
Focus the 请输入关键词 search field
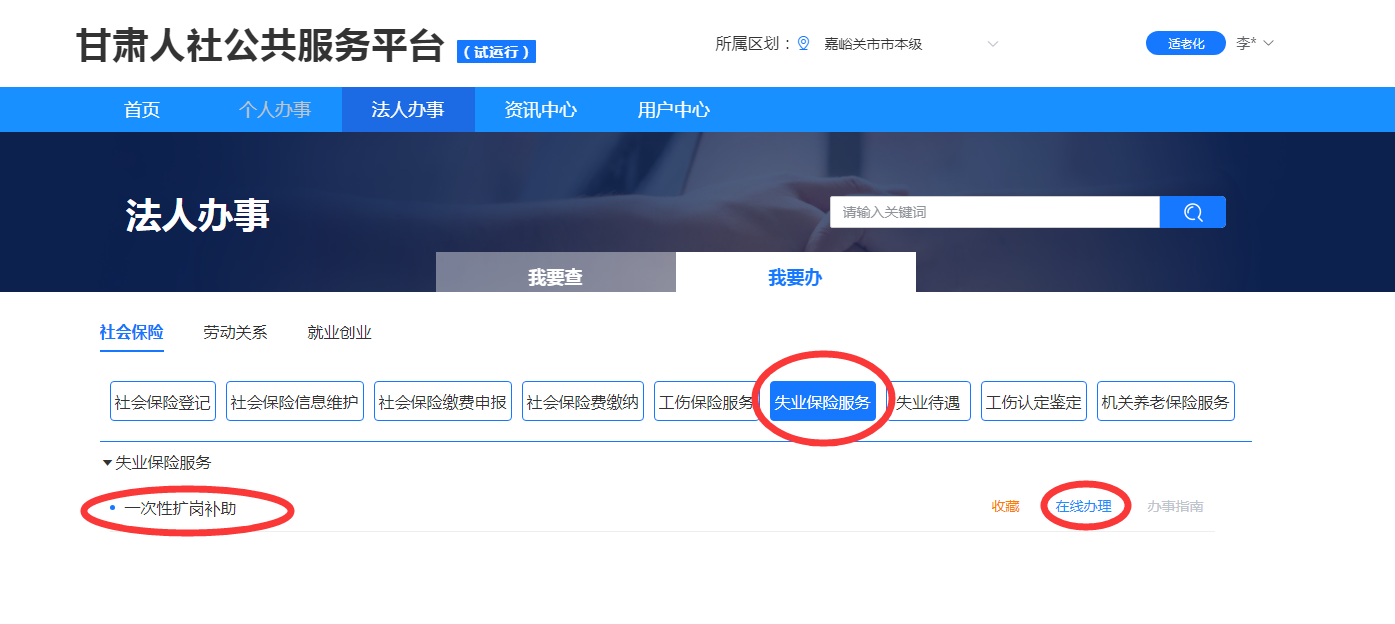tap(994, 212)
